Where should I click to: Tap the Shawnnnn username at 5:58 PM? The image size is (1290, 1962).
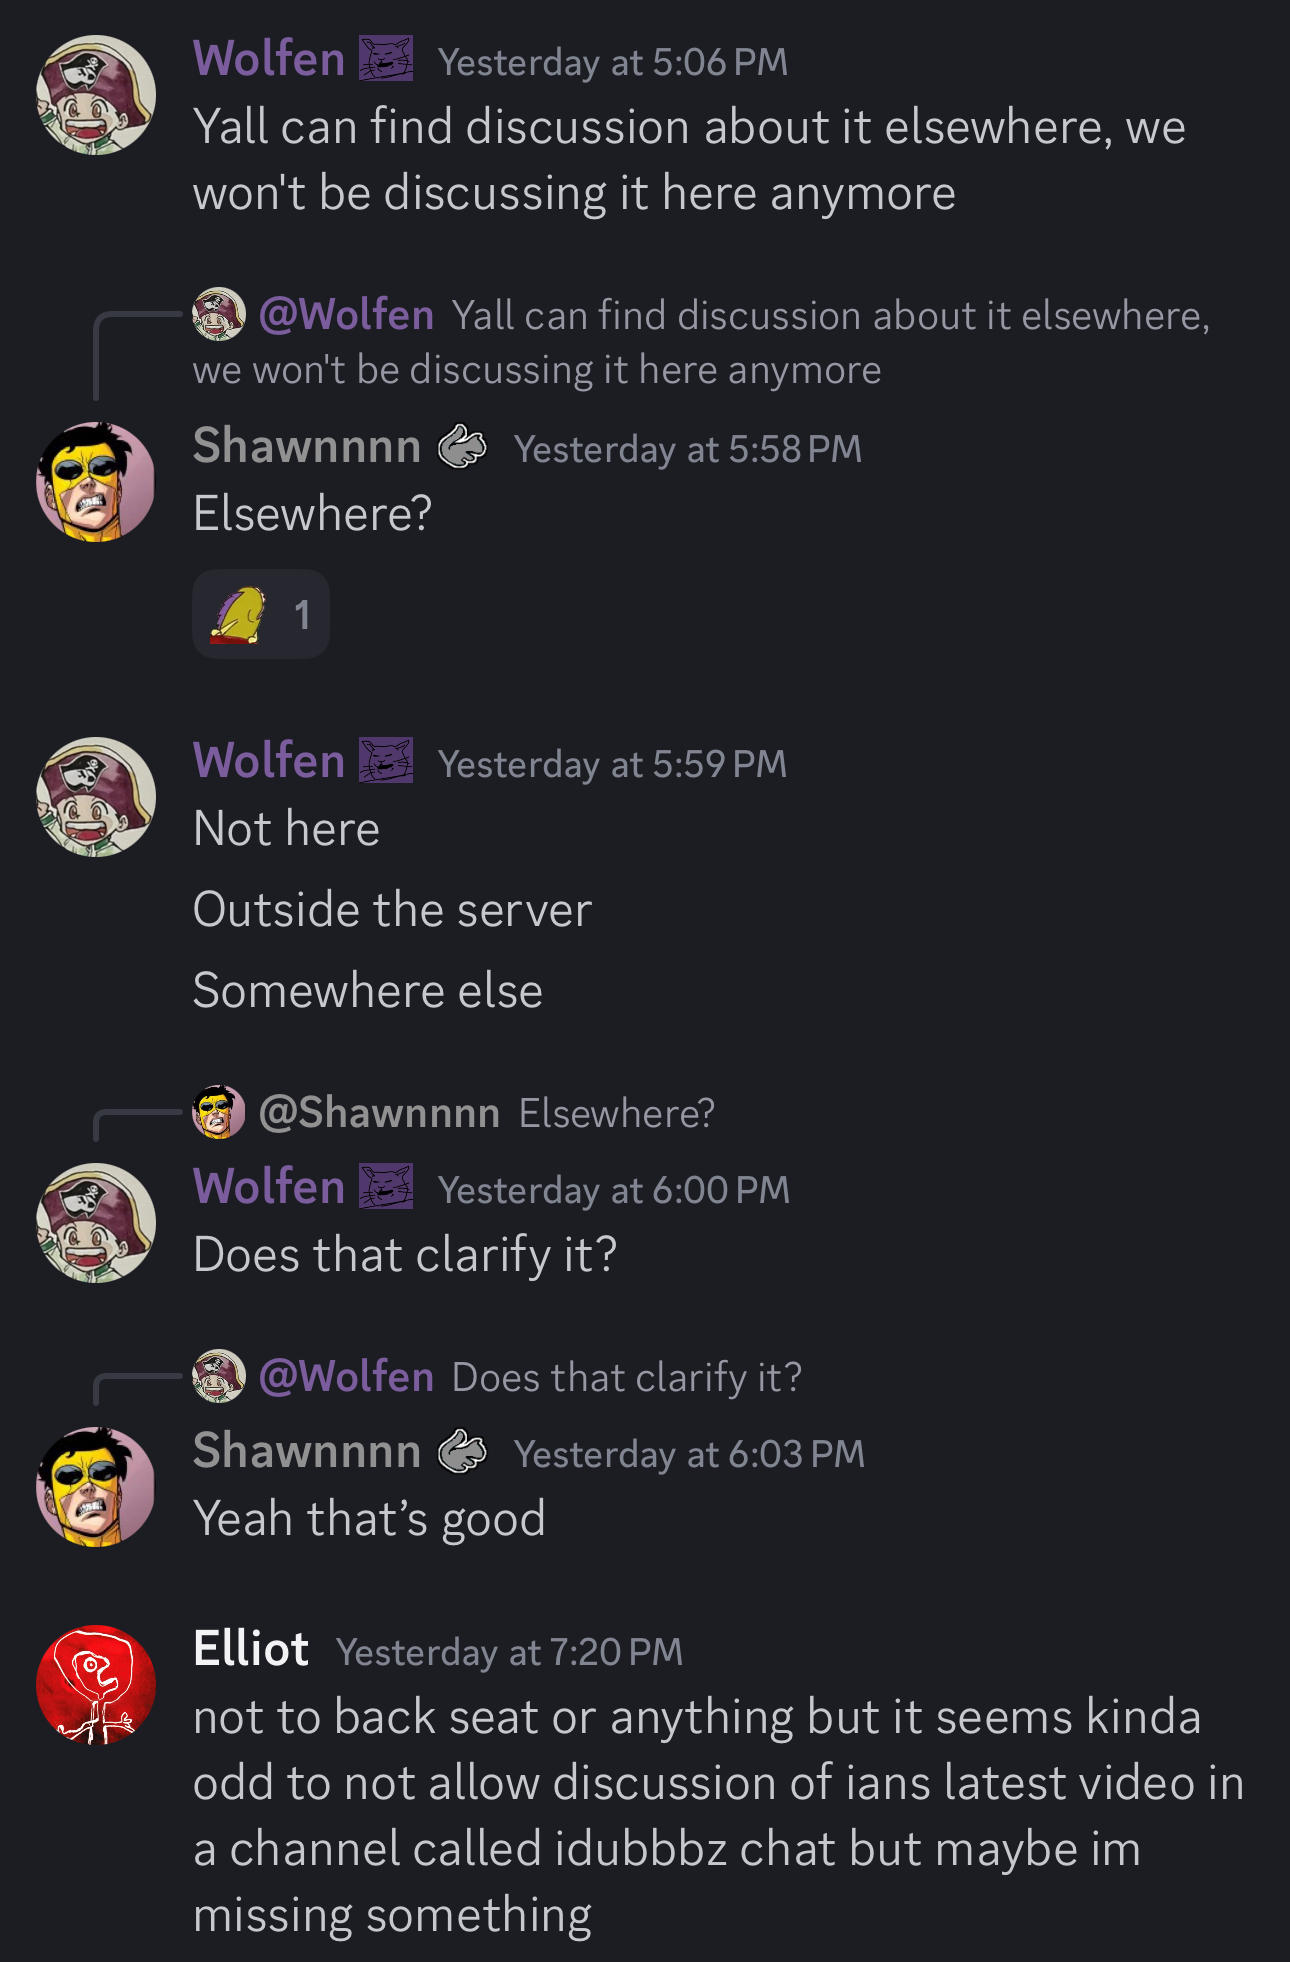pyautogui.click(x=307, y=446)
